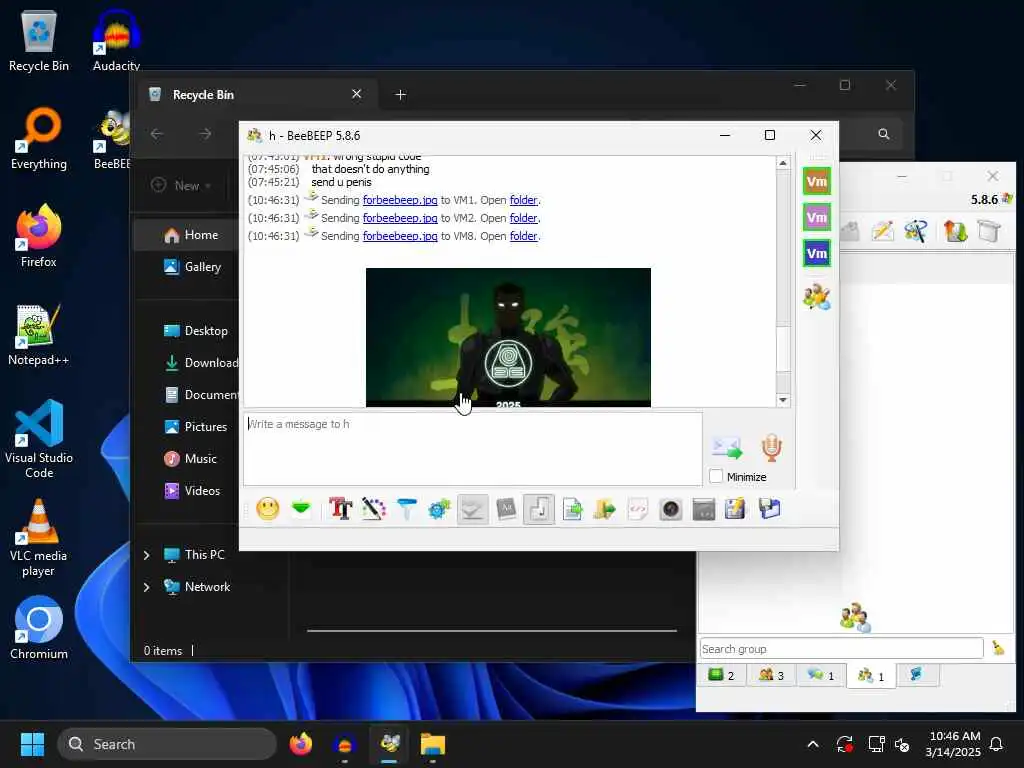Viewport: 1024px width, 768px height.
Task: Select the blue Vm user avatar
Action: 817,253
